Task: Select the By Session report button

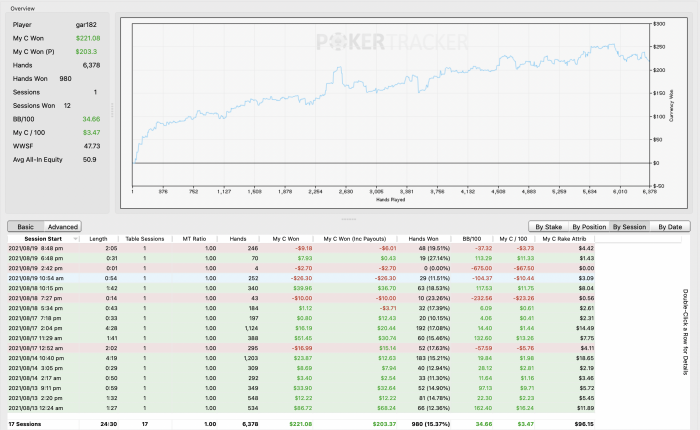Action: (x=629, y=226)
